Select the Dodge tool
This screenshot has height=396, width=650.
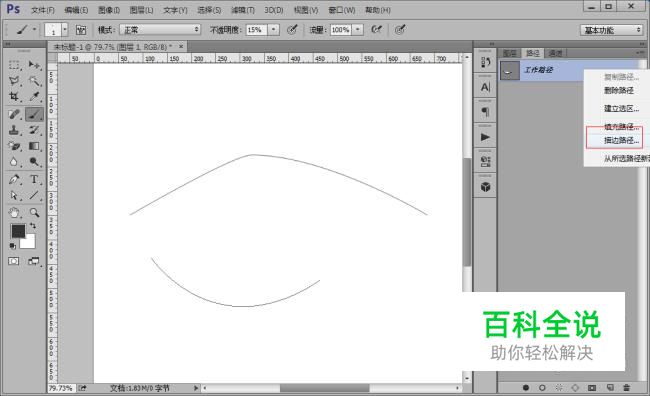(34, 162)
